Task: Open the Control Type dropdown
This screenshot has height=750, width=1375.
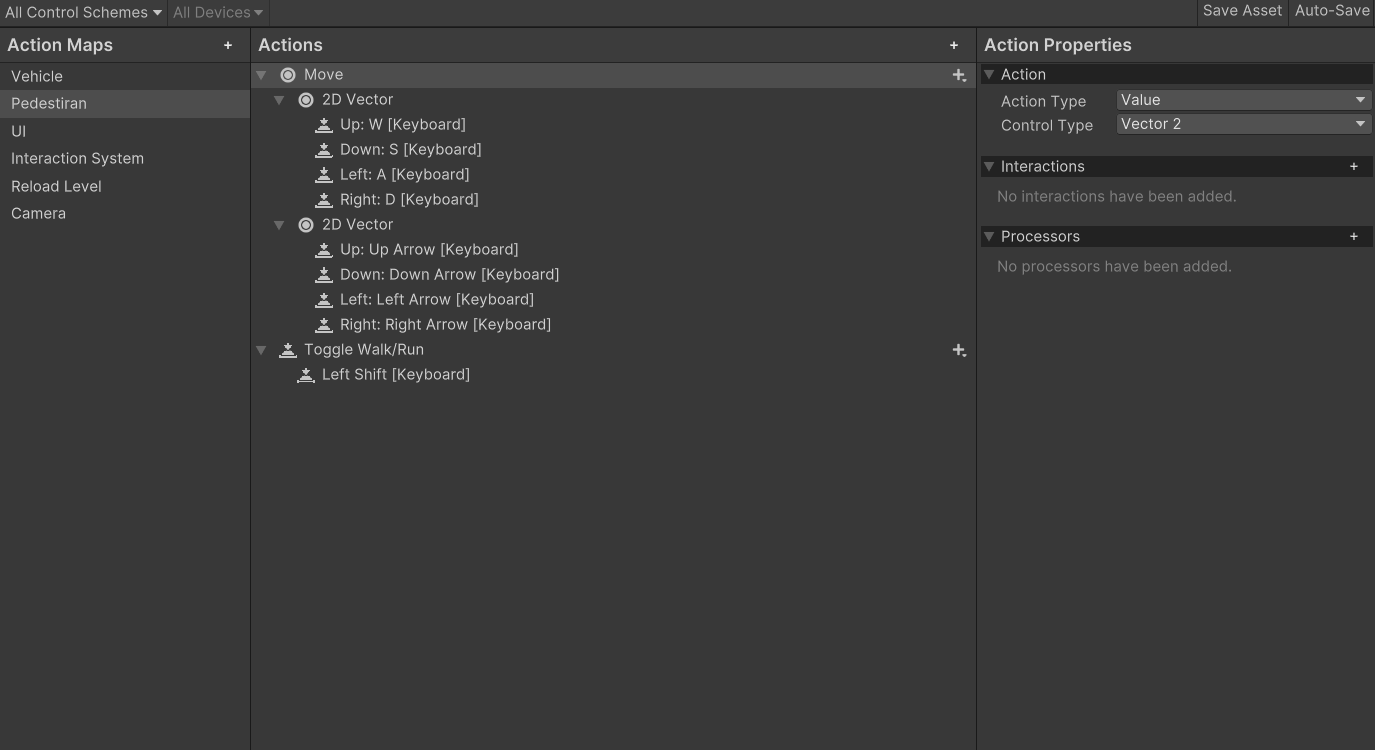Action: [1243, 124]
